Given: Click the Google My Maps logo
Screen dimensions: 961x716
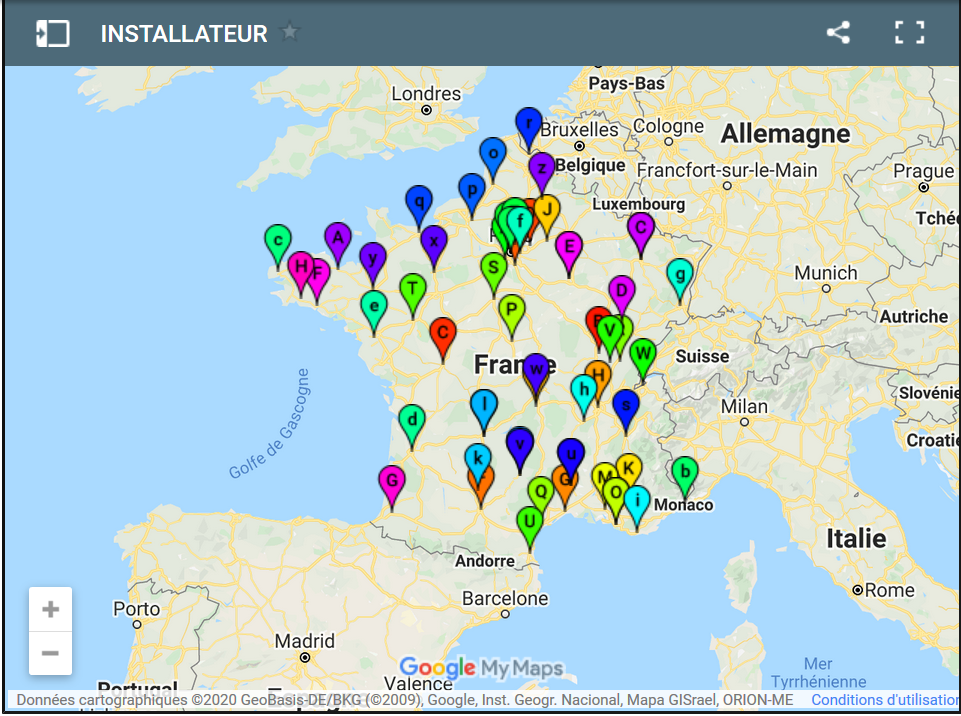Looking at the screenshot, I should click(480, 666).
